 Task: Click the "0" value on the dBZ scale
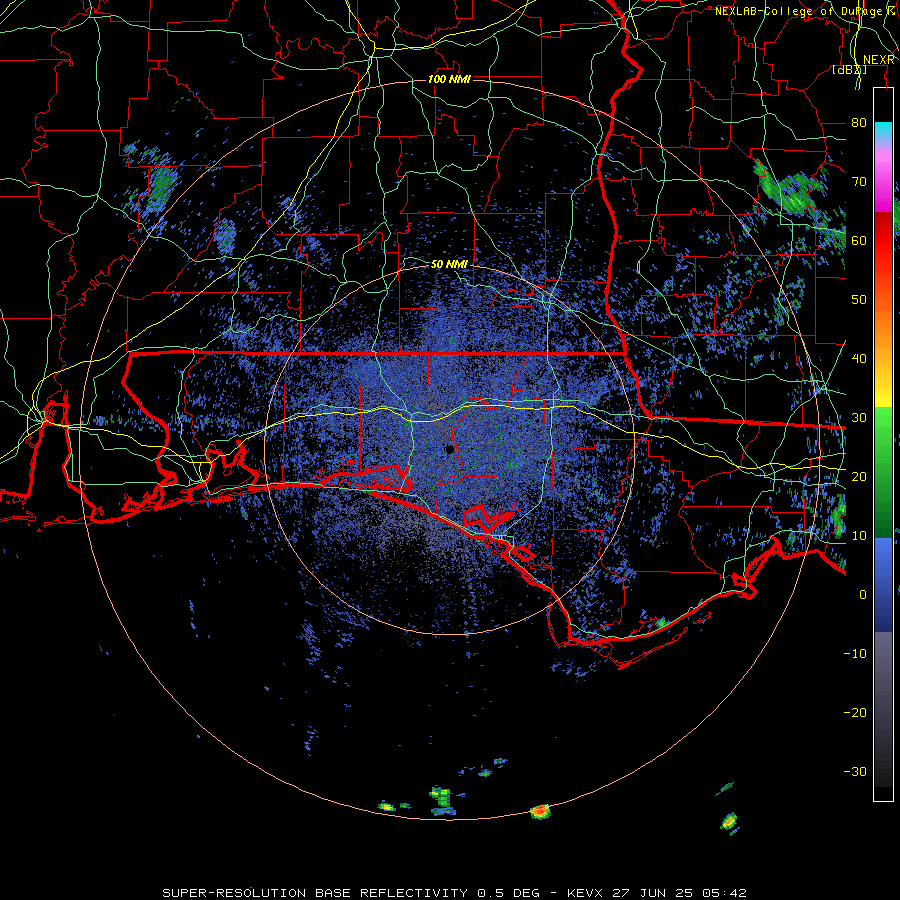(x=863, y=595)
